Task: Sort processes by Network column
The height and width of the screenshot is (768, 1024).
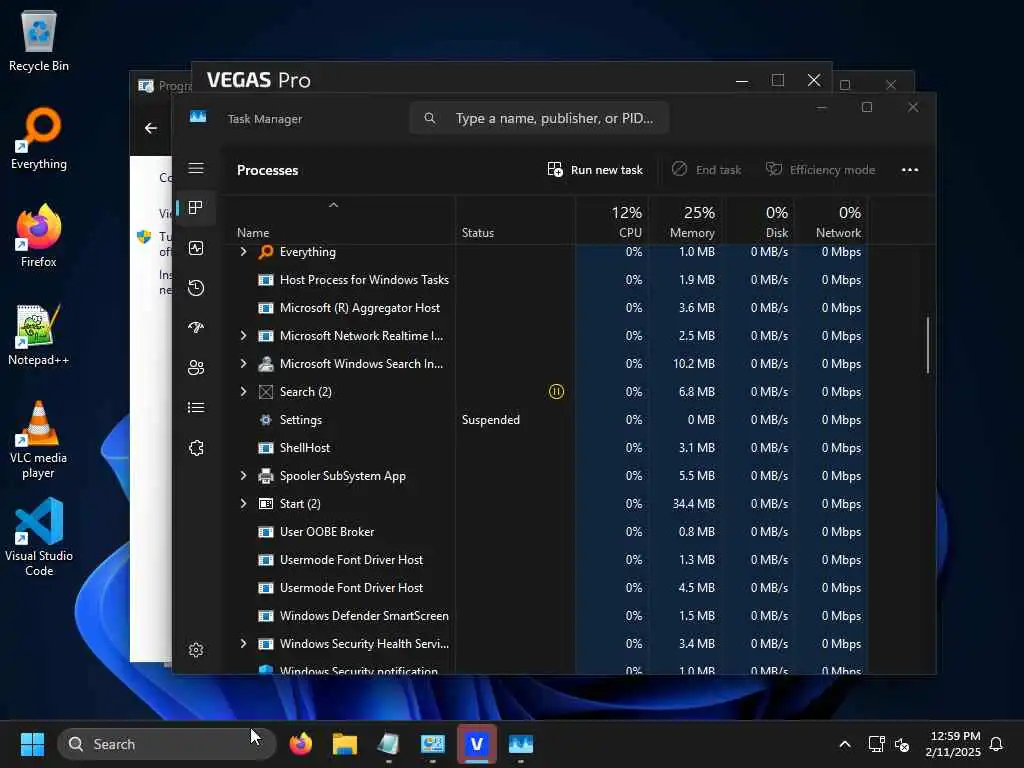Action: pyautogui.click(x=831, y=222)
